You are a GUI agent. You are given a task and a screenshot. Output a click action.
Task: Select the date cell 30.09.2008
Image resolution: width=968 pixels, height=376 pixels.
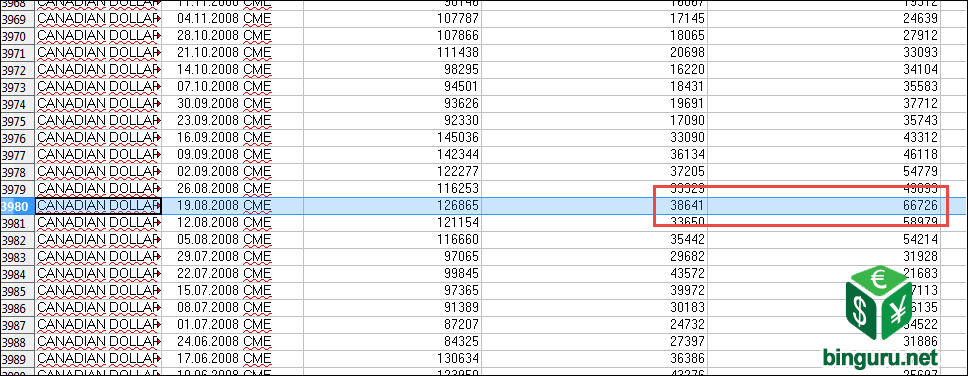[232, 104]
